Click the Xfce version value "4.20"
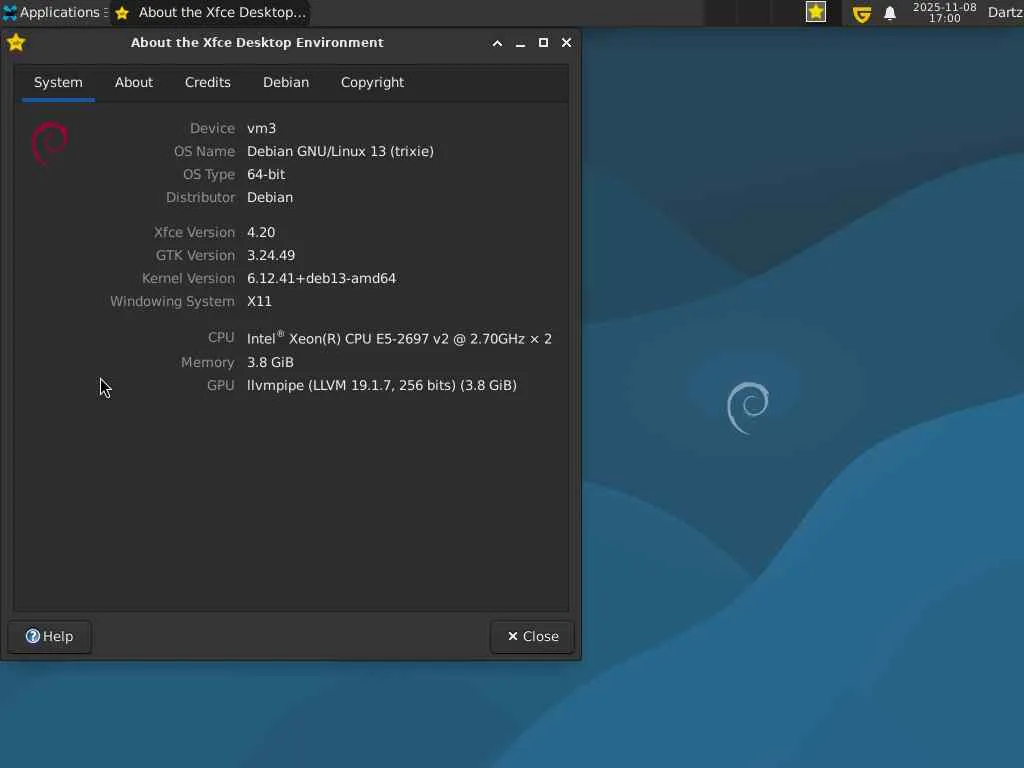The image size is (1024, 768). pos(261,232)
